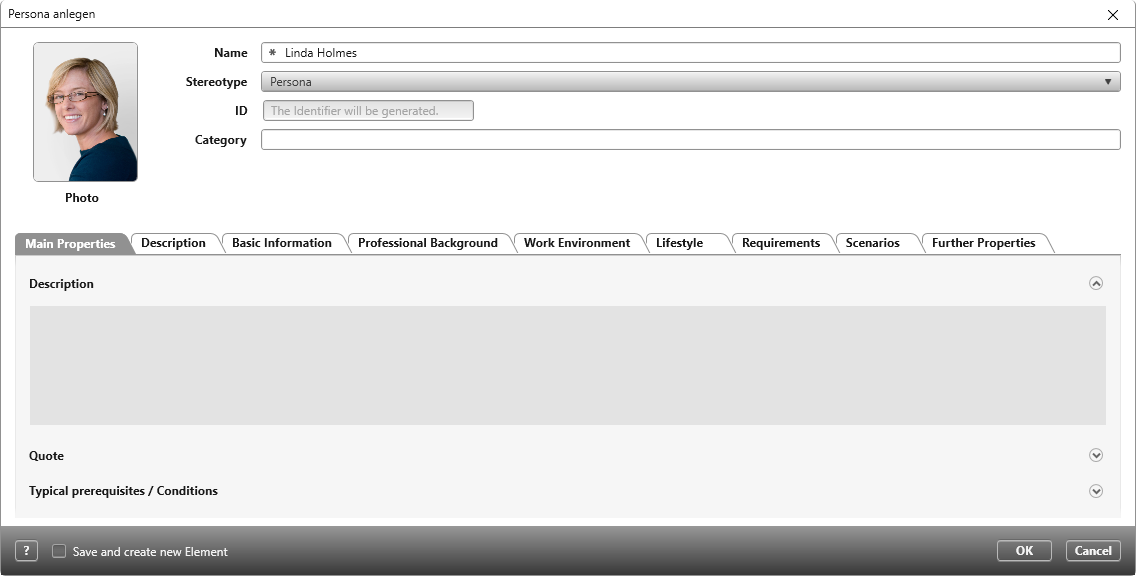
Task: Select the Professional Background tab
Action: coord(428,242)
